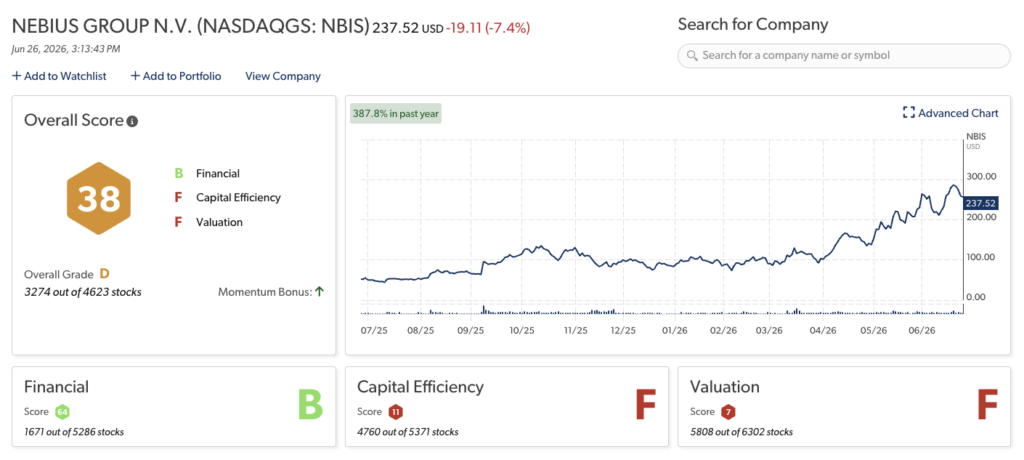
Task: Click the Capital Efficiency card heading
Action: (x=421, y=387)
